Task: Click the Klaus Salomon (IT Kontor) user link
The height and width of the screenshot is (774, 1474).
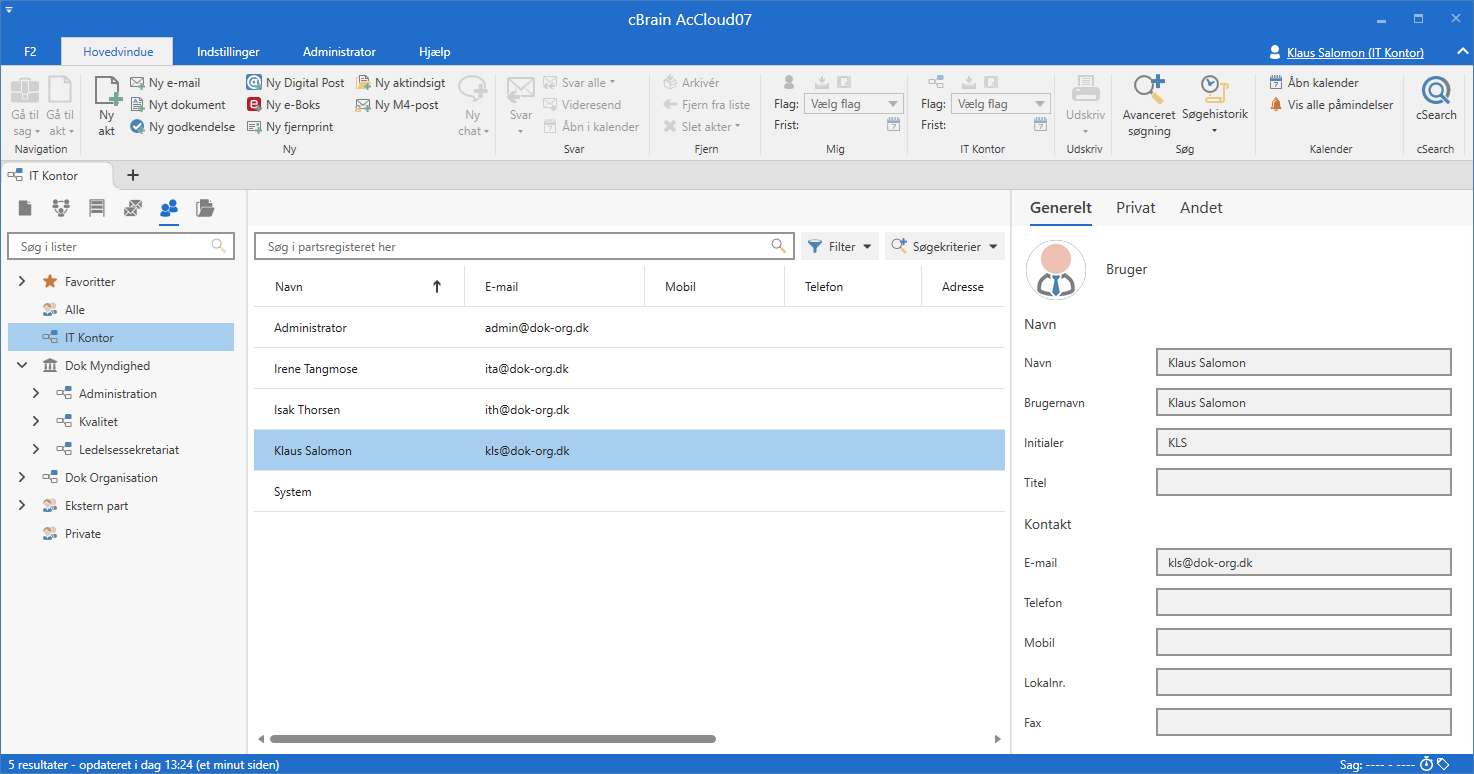Action: click(x=1355, y=52)
